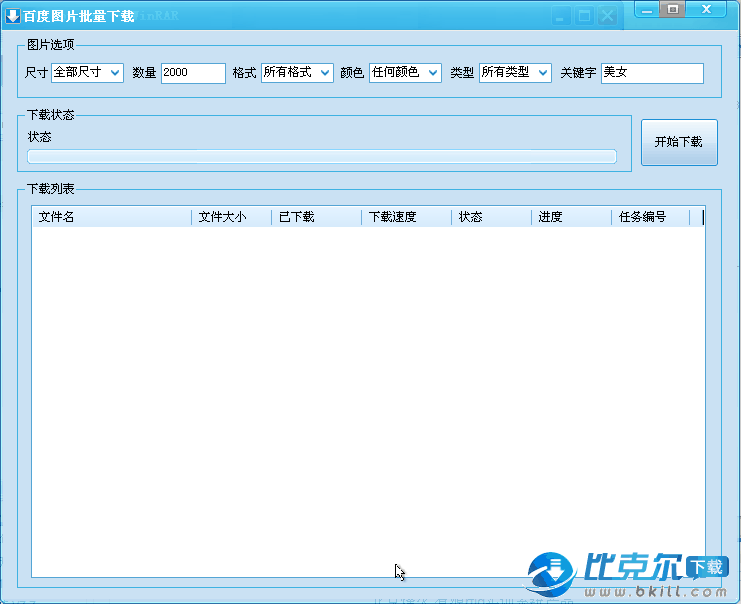Close the 百度图片批量下载 window
The width and height of the screenshot is (741, 604).
coord(708,9)
